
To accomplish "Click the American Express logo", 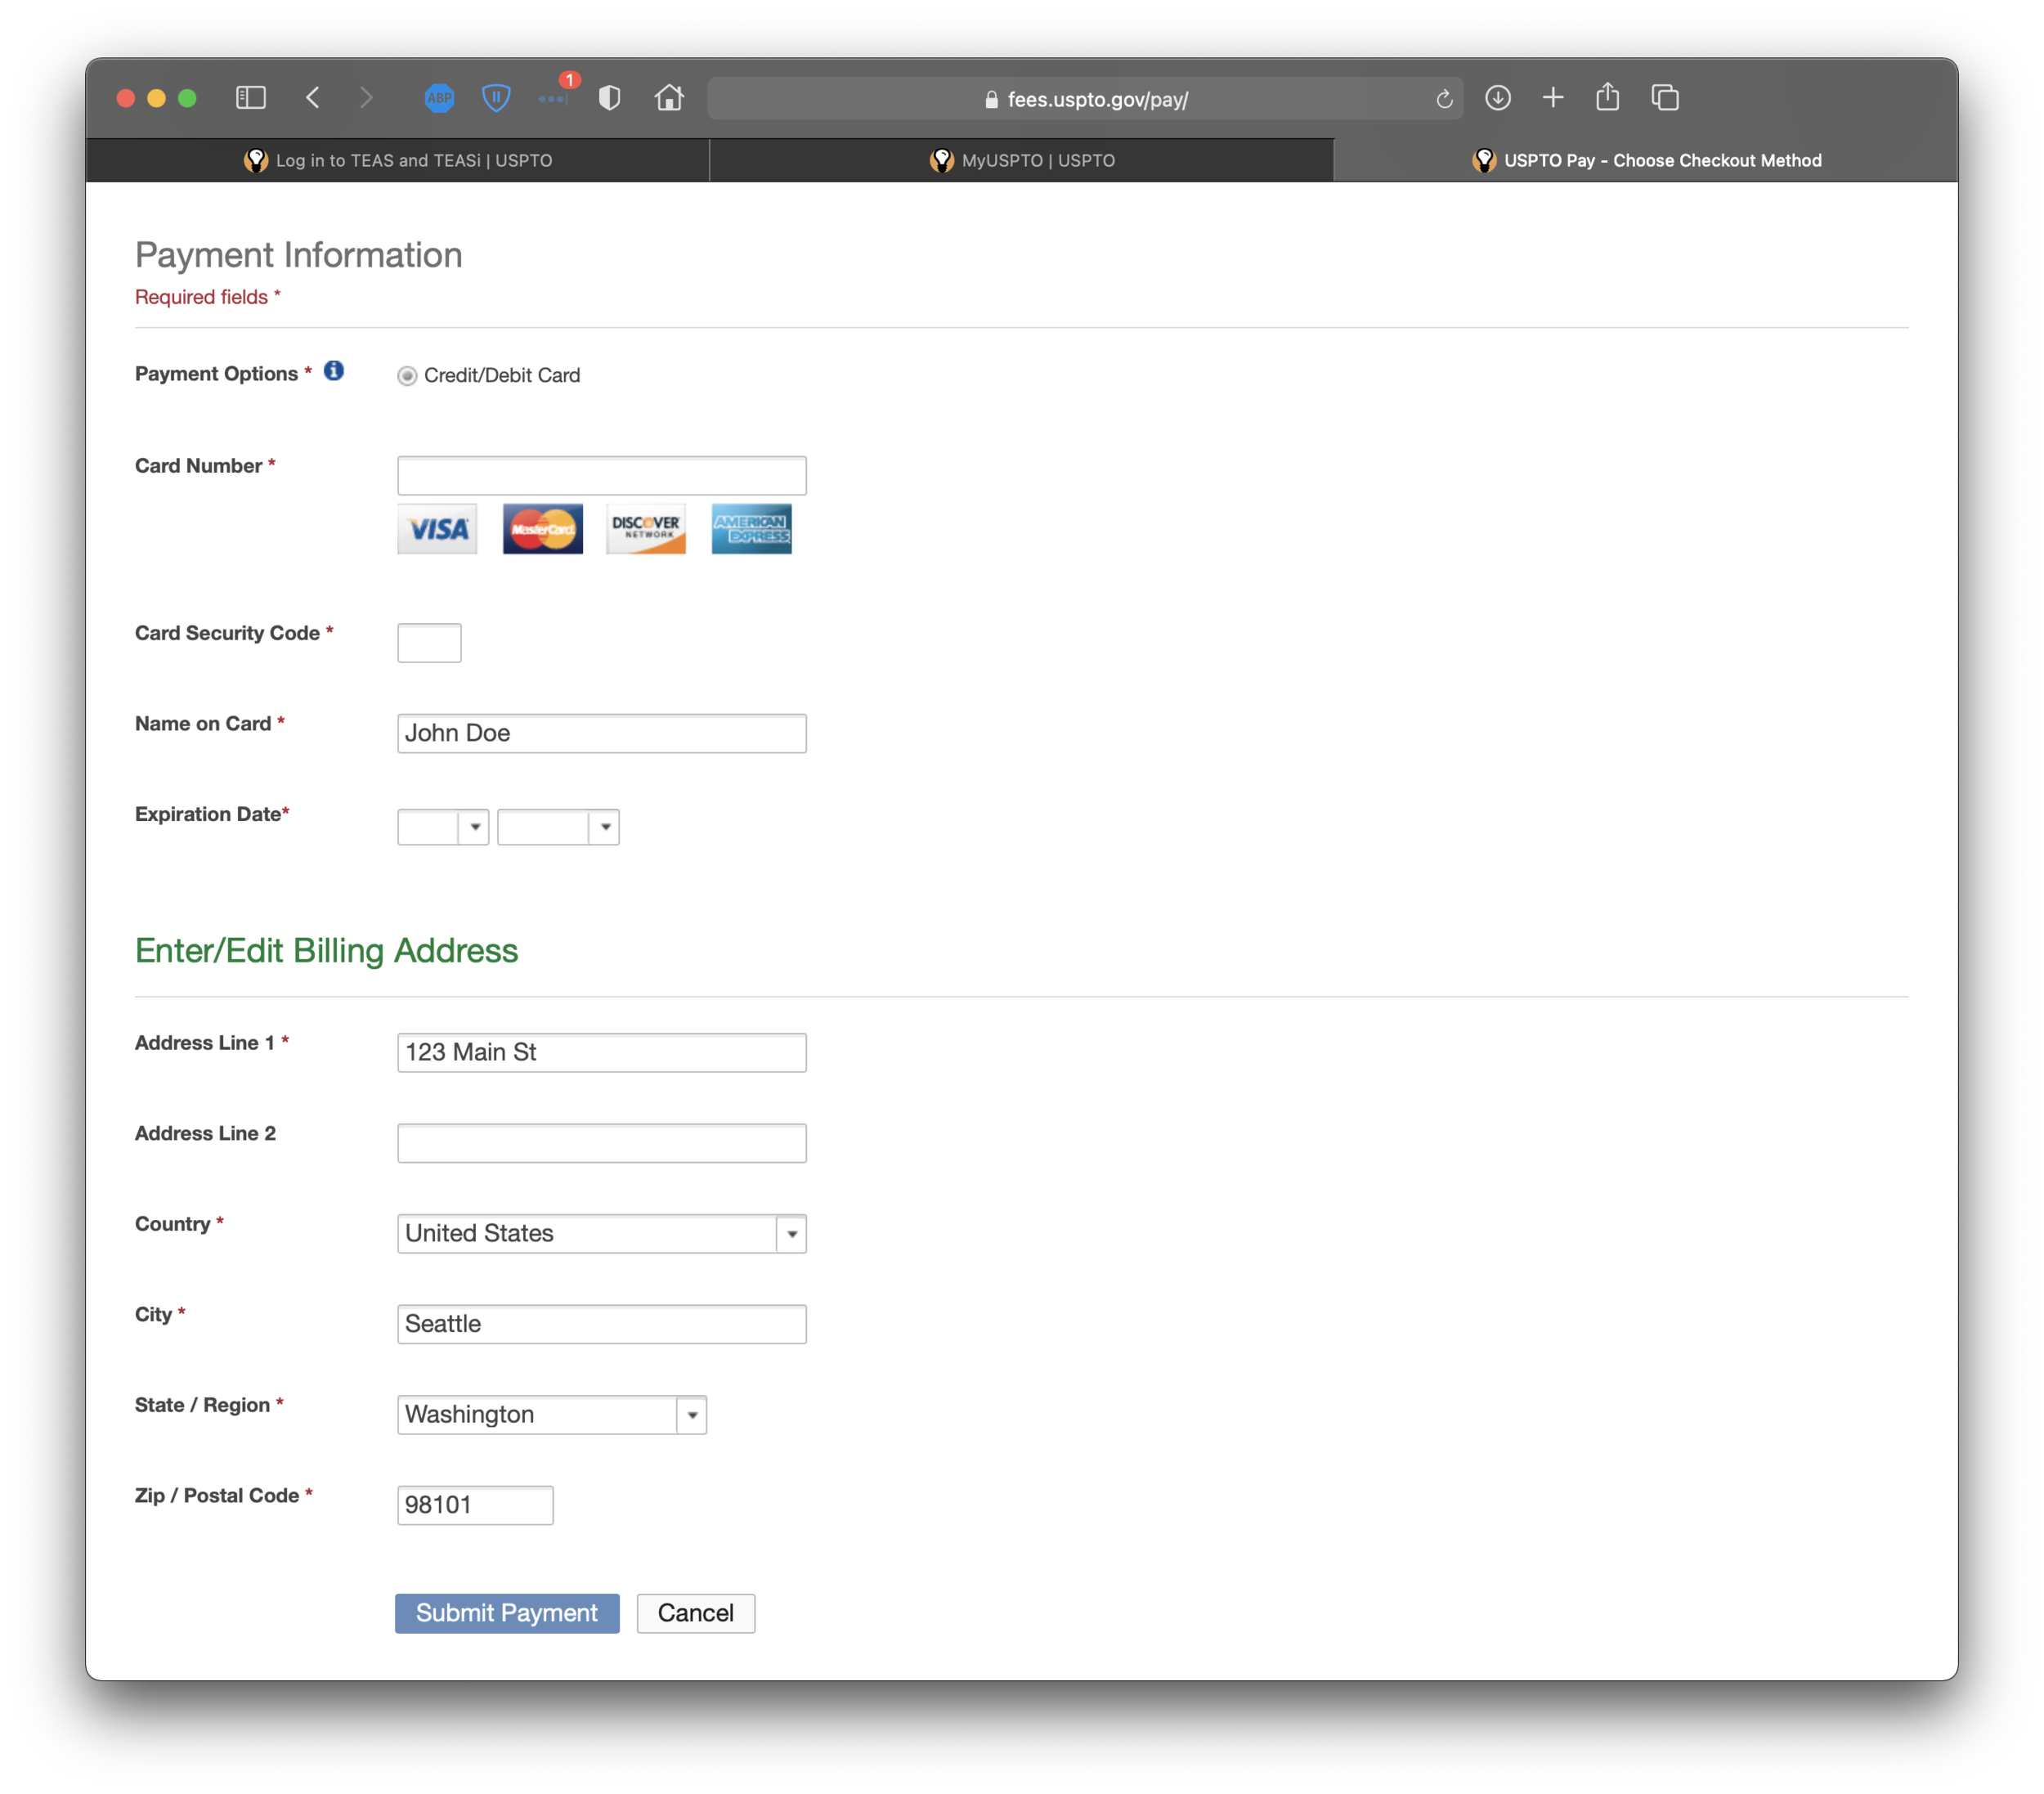I will [x=752, y=529].
